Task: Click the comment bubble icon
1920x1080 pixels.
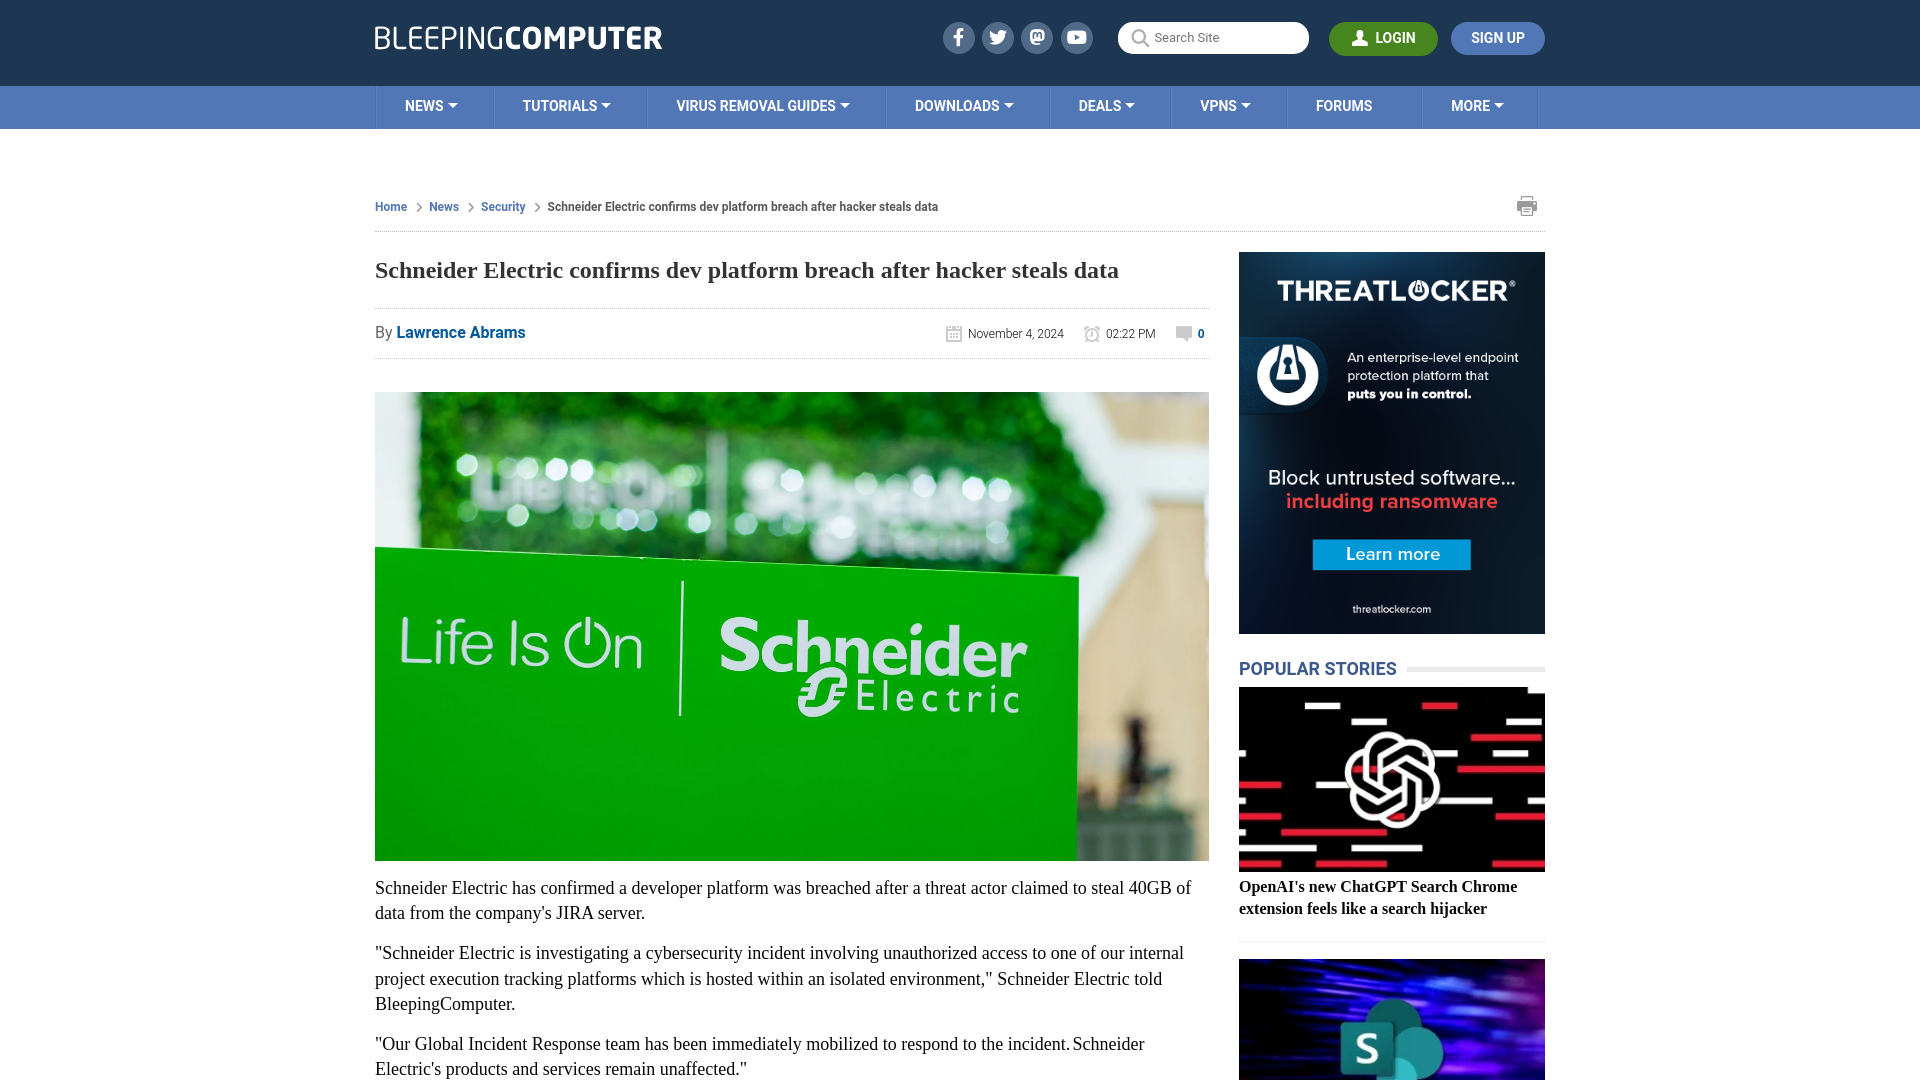Action: (x=1183, y=334)
